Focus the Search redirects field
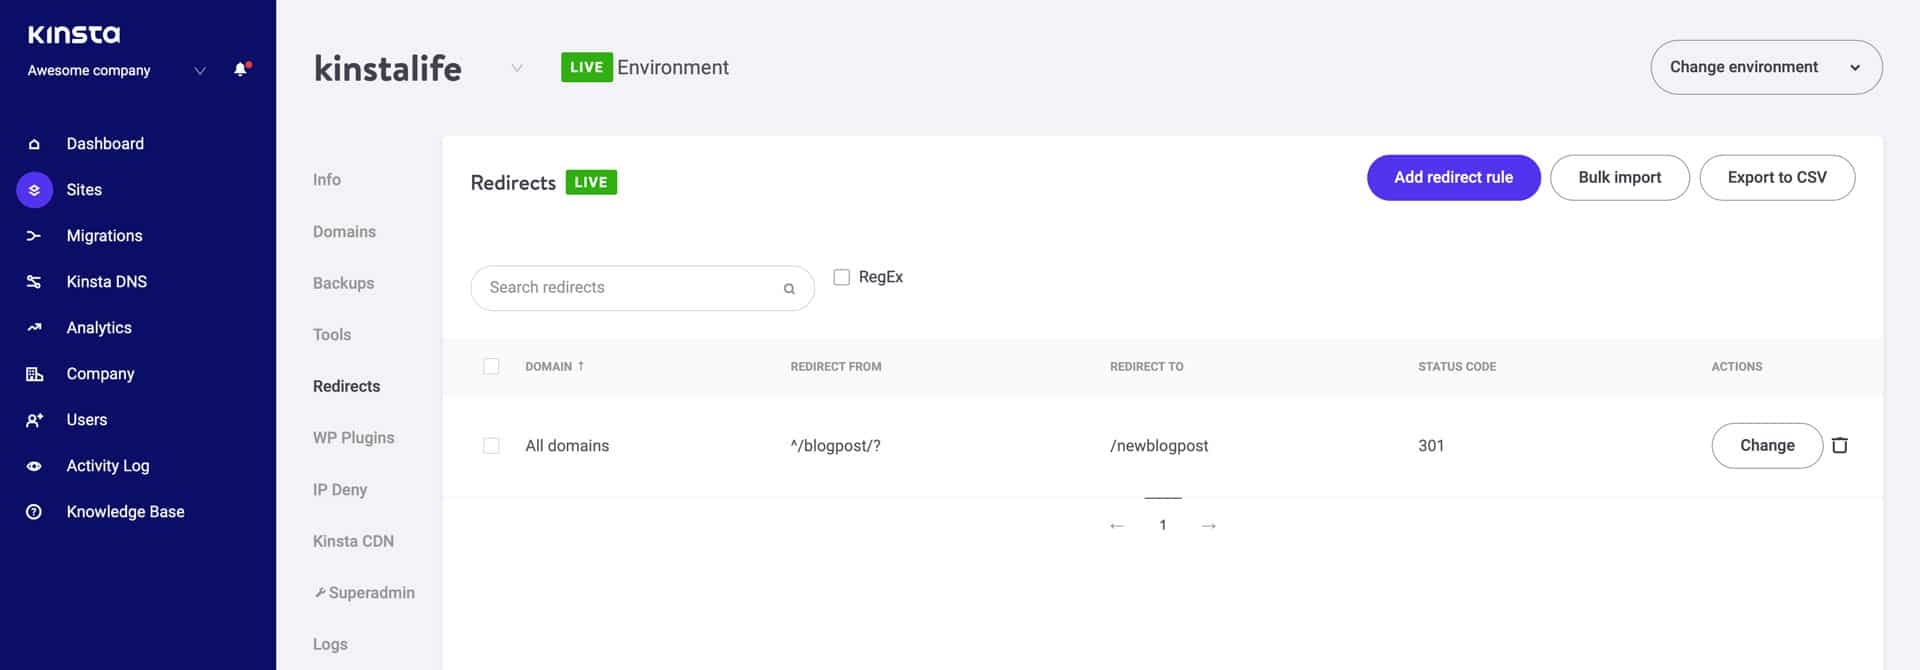 pos(642,289)
